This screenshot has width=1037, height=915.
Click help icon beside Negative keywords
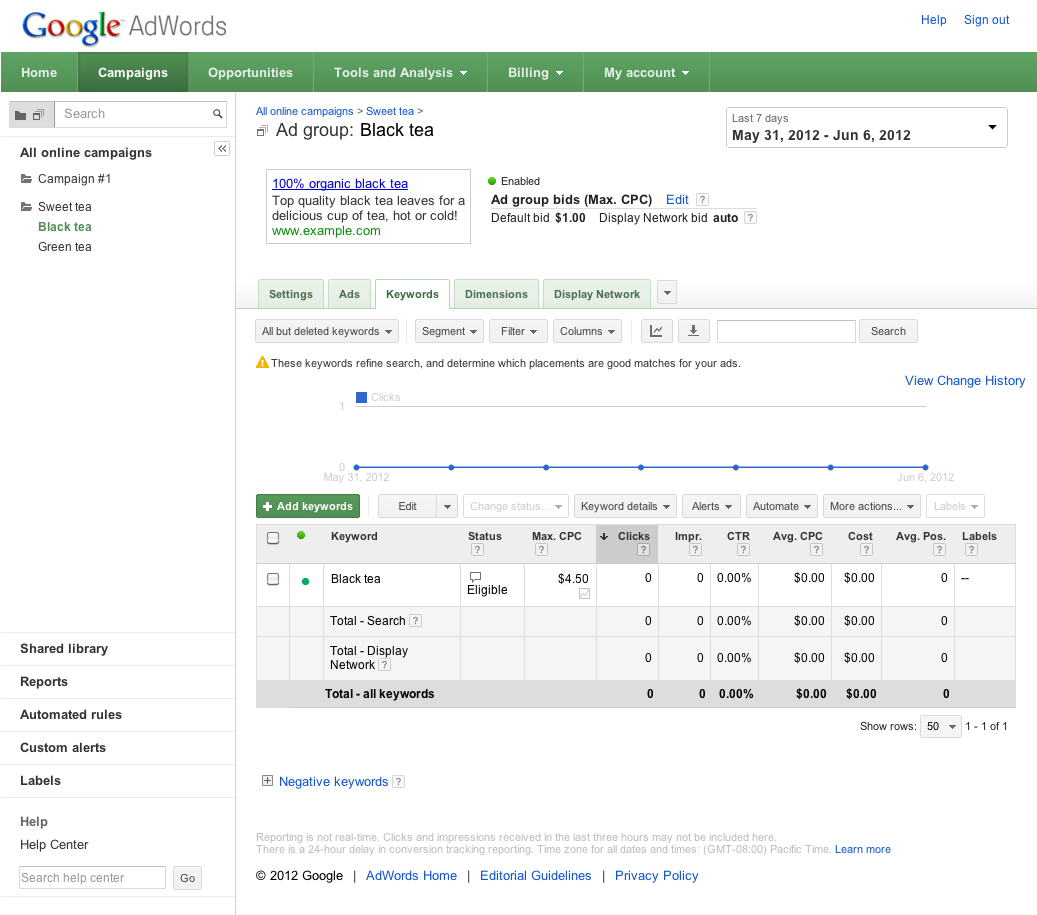[398, 781]
